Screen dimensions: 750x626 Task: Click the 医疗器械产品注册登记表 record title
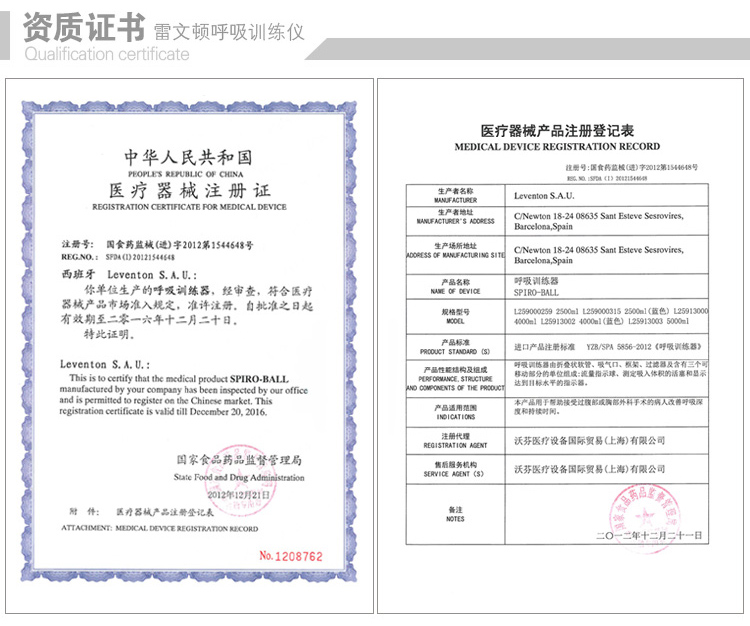(x=556, y=132)
